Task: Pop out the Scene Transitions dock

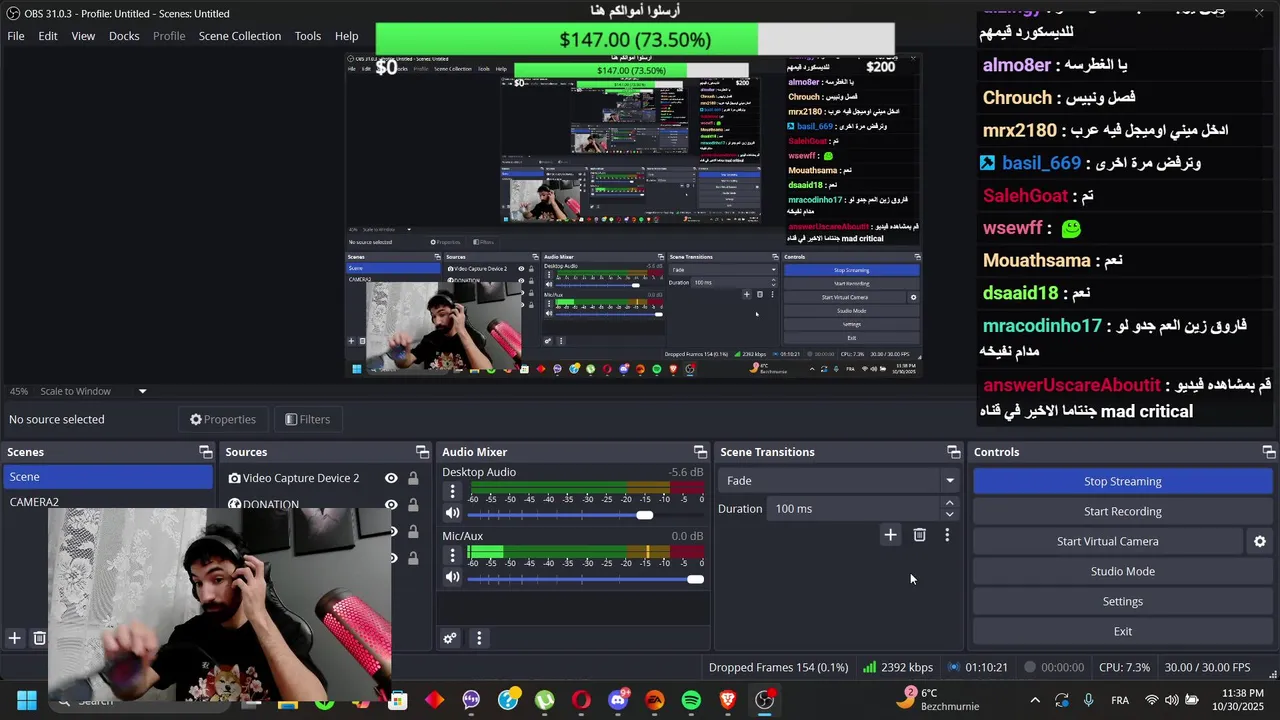Action: [953, 452]
